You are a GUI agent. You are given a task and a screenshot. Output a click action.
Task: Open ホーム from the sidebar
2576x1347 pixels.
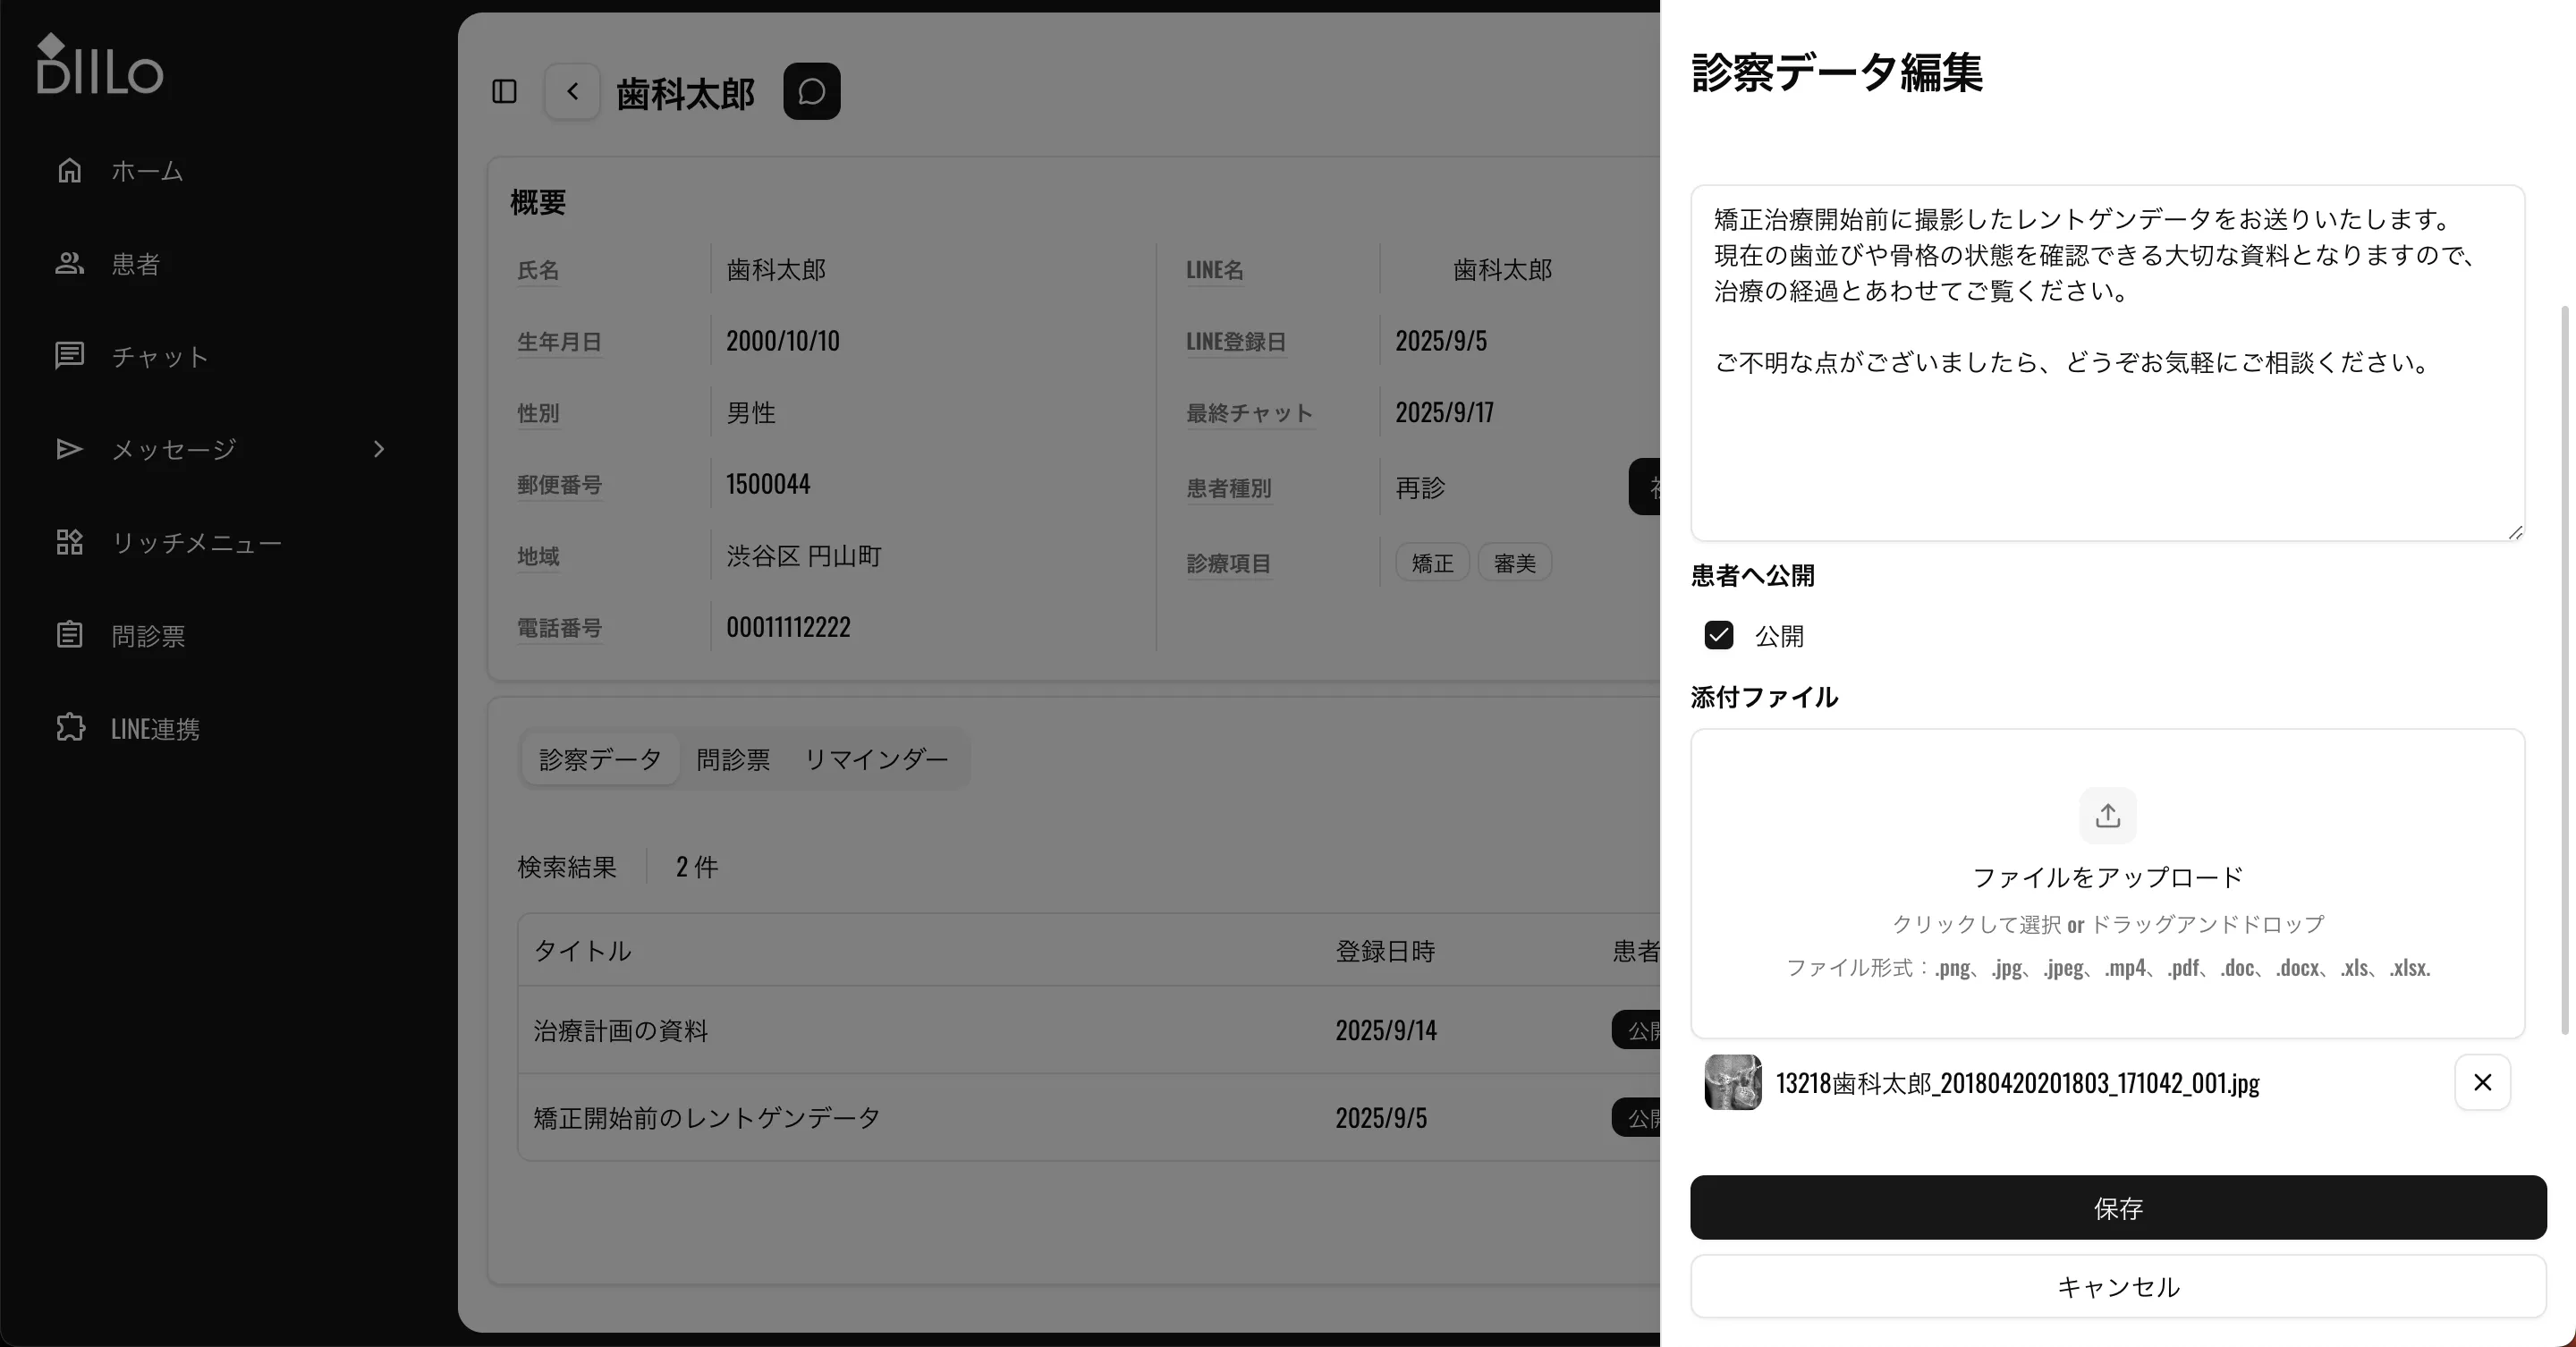click(x=147, y=170)
